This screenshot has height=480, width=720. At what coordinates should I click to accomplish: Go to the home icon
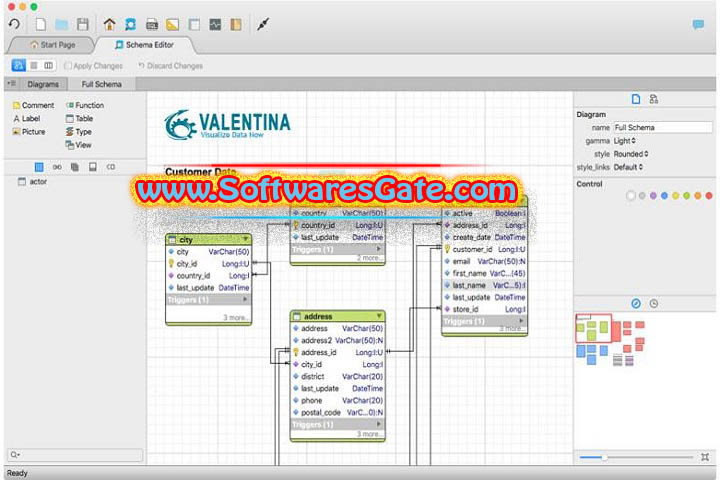tap(109, 24)
